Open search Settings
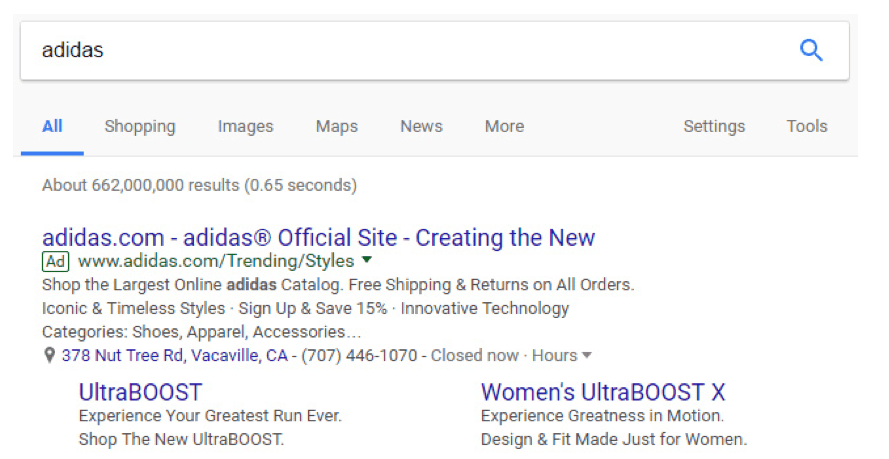The width and height of the screenshot is (889, 459). click(714, 126)
